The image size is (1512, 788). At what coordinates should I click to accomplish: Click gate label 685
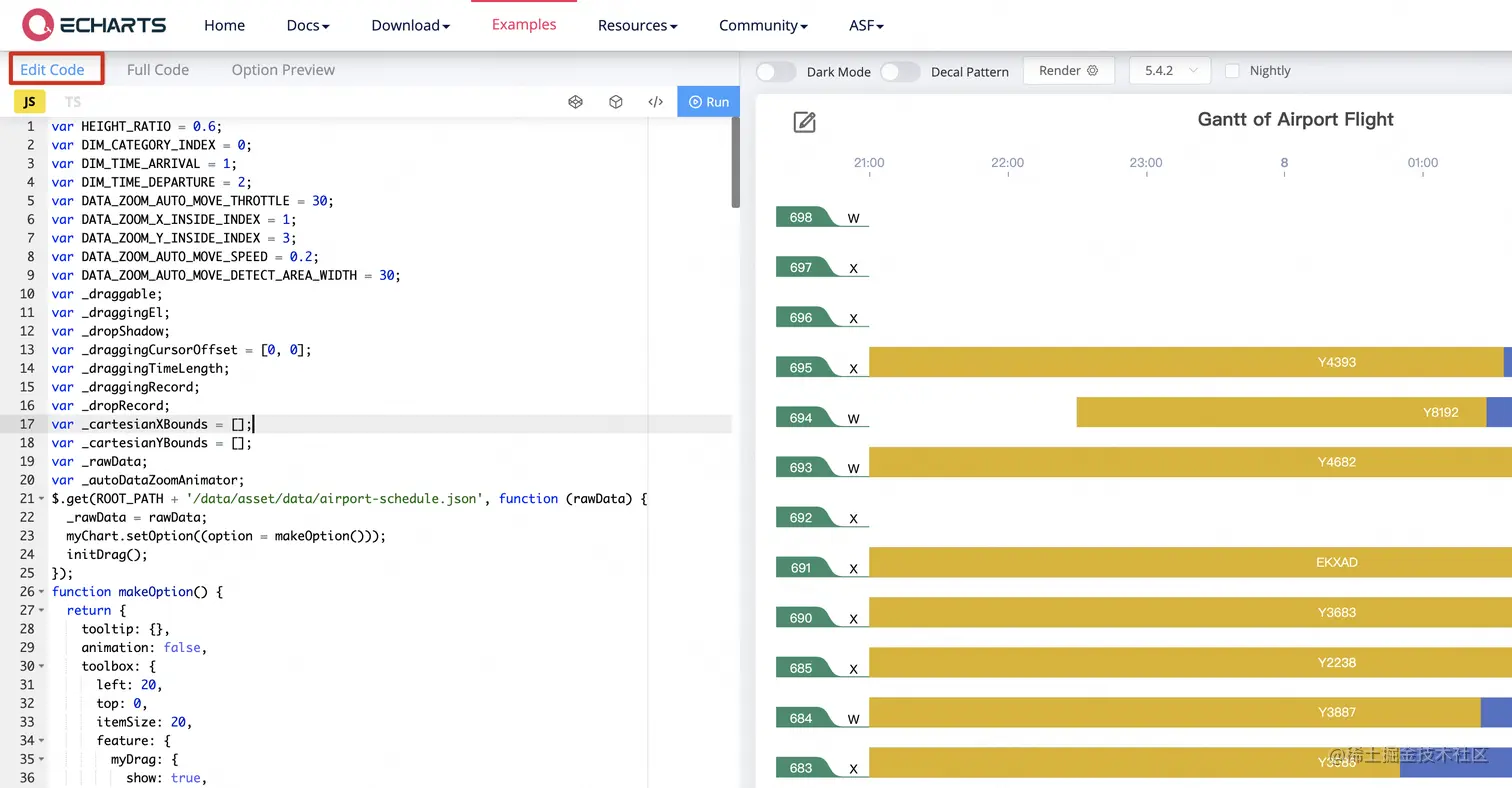click(x=801, y=667)
